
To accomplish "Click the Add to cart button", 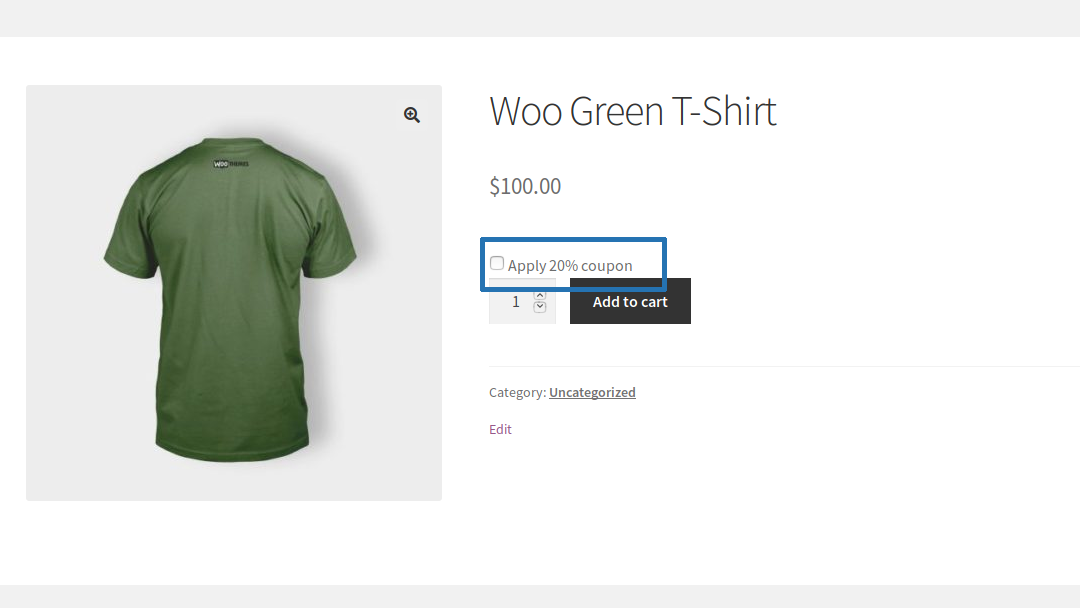I will coord(630,301).
